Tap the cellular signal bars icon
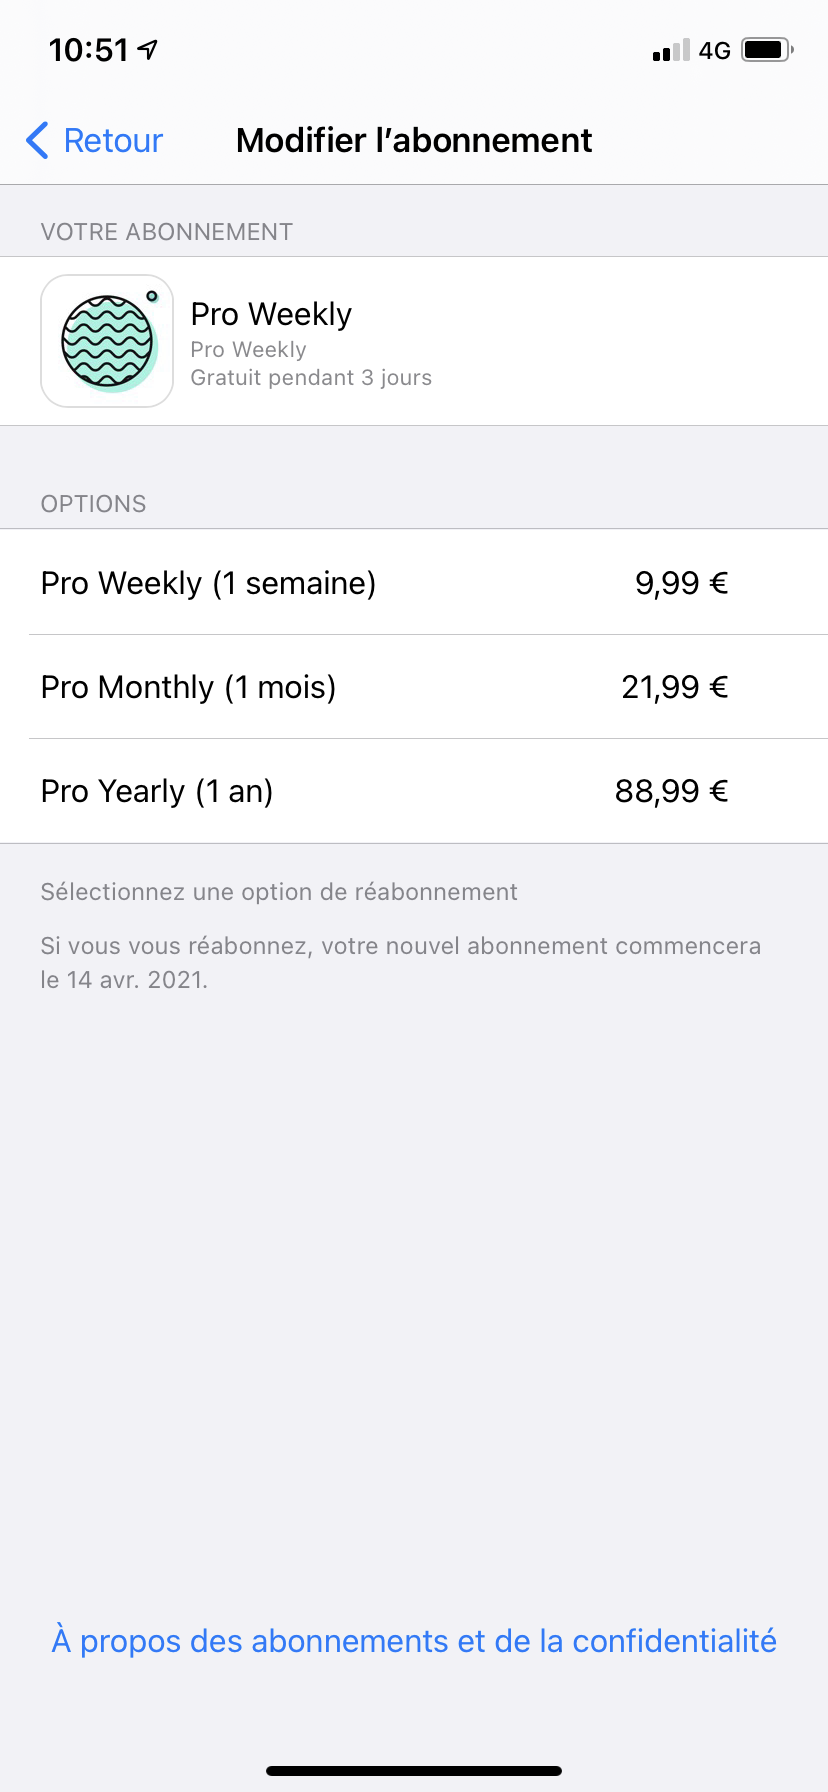The width and height of the screenshot is (828, 1792). pyautogui.click(x=671, y=50)
